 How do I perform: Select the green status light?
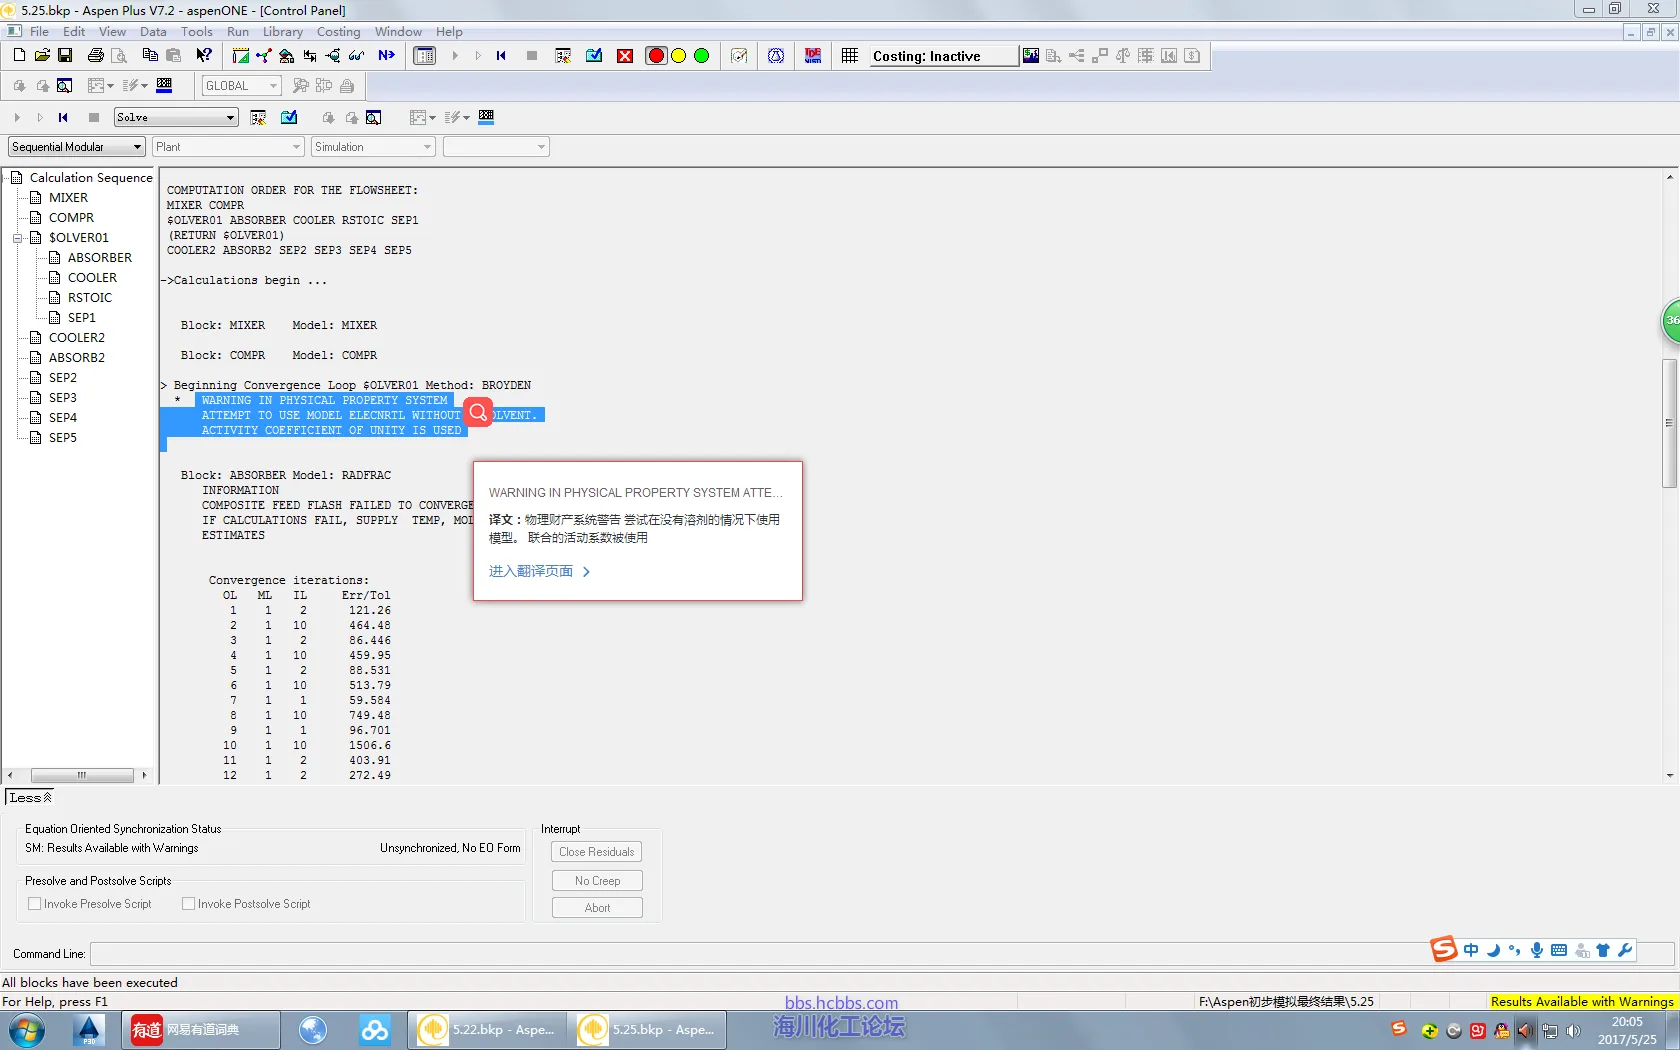pos(702,56)
